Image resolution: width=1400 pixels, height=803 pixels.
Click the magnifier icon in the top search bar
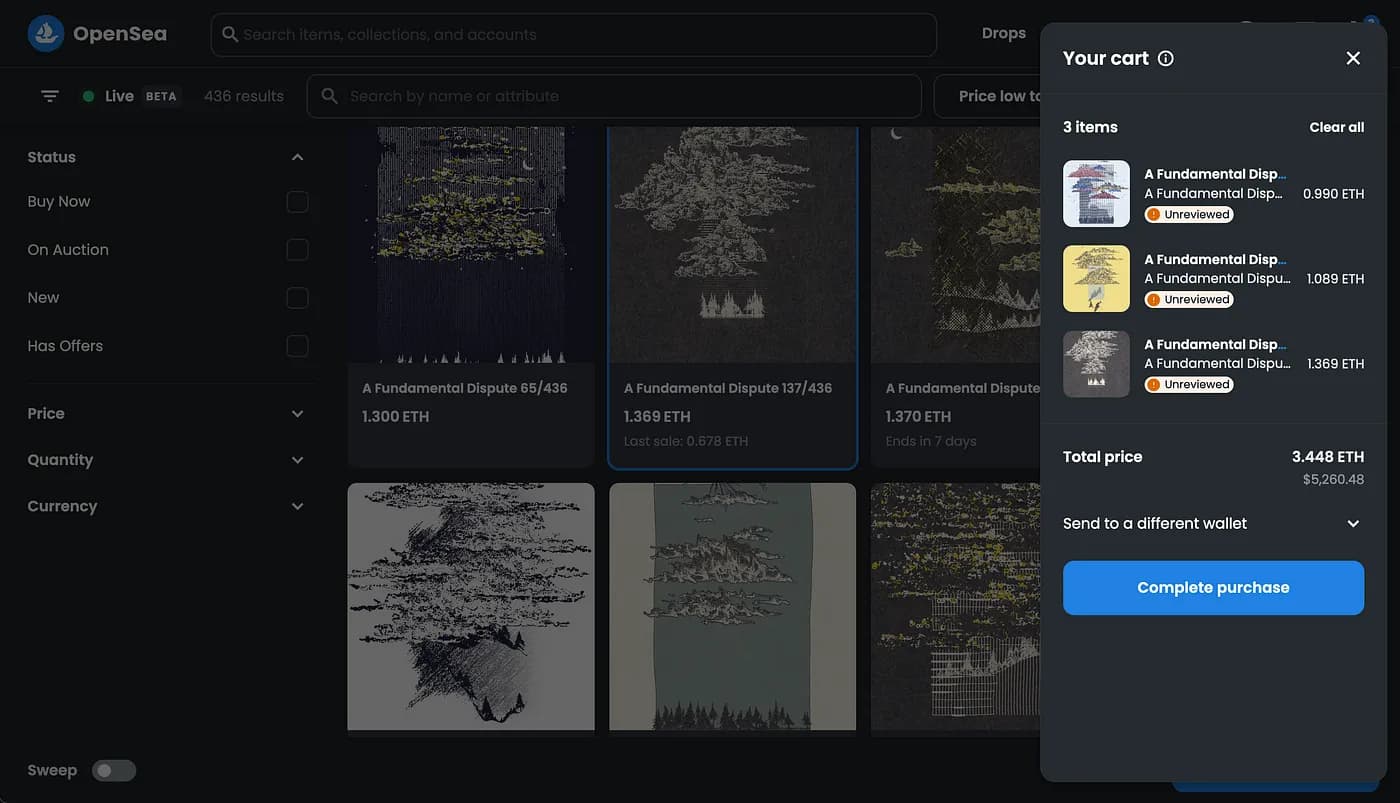coord(230,34)
